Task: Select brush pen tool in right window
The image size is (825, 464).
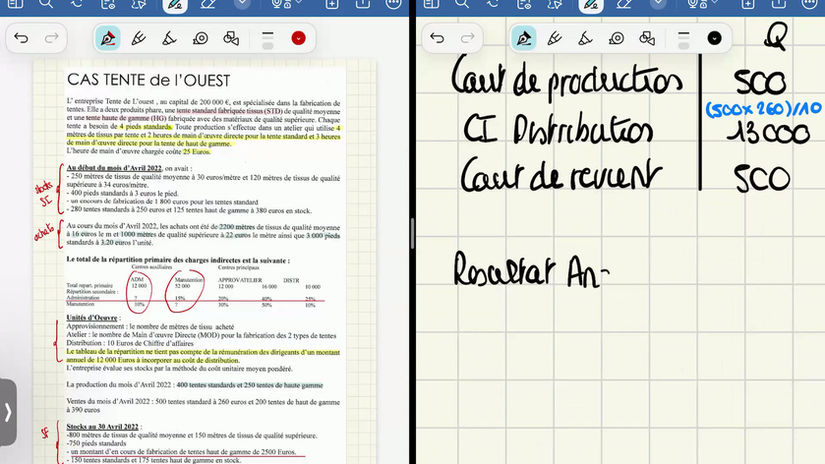Action: tap(554, 38)
